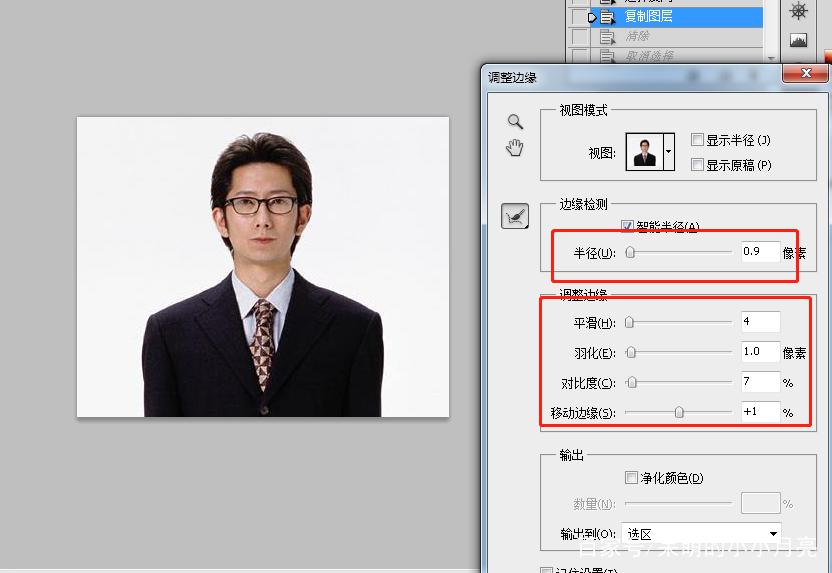Click the 移动边缘 slider handle
832x573 pixels.
pyautogui.click(x=679, y=412)
